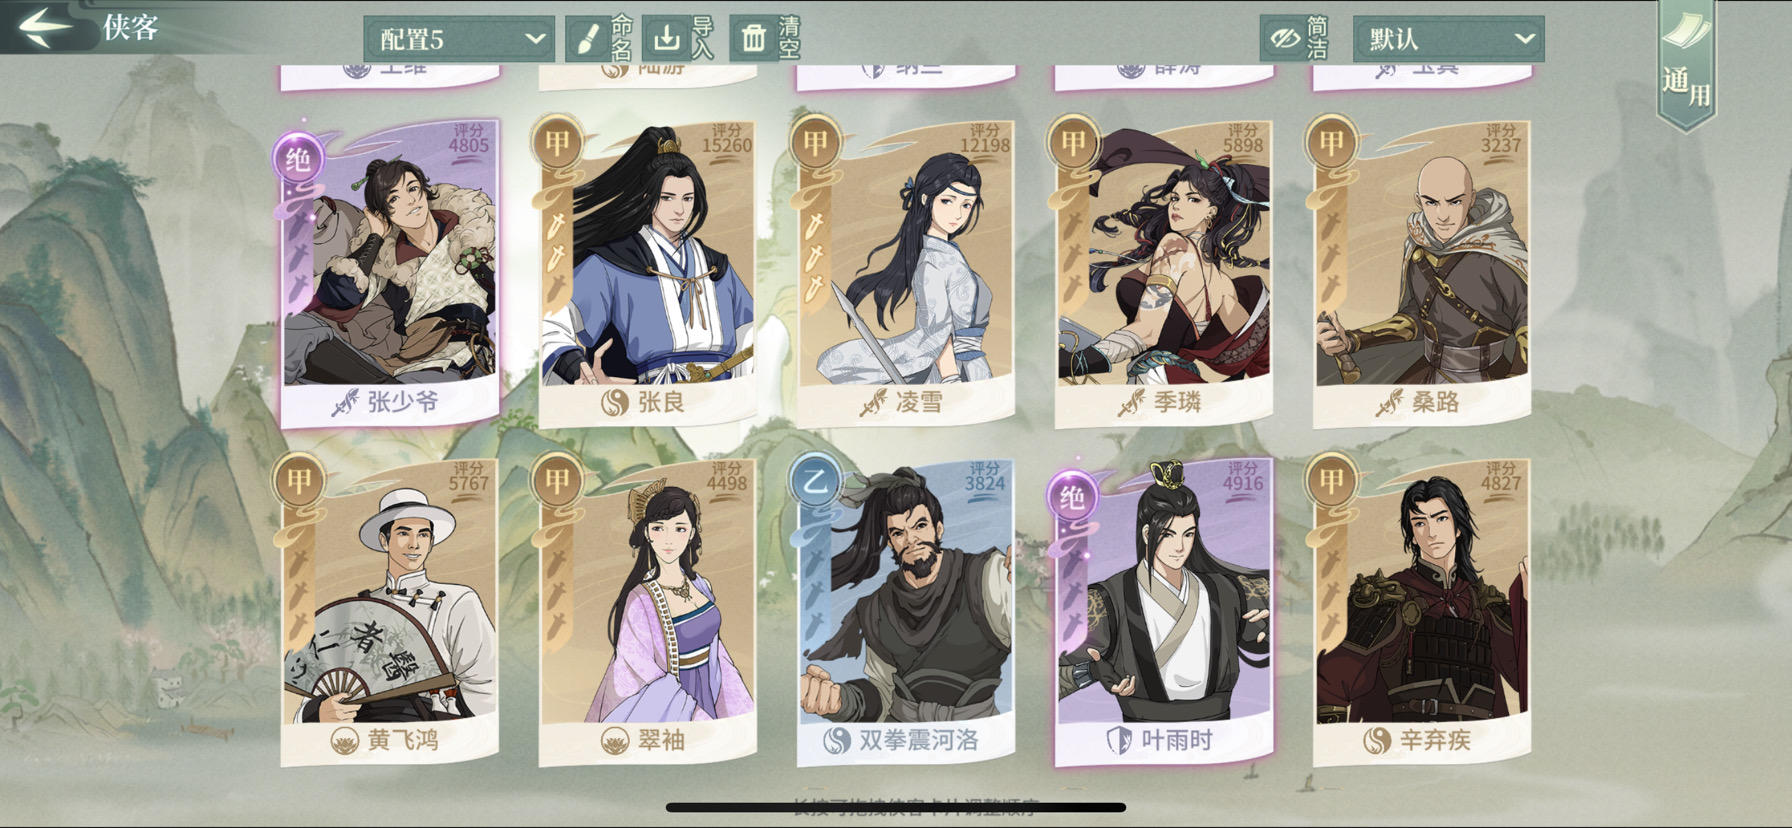Expand the 默认 sorting dropdown
The height and width of the screenshot is (828, 1792).
click(x=1449, y=39)
